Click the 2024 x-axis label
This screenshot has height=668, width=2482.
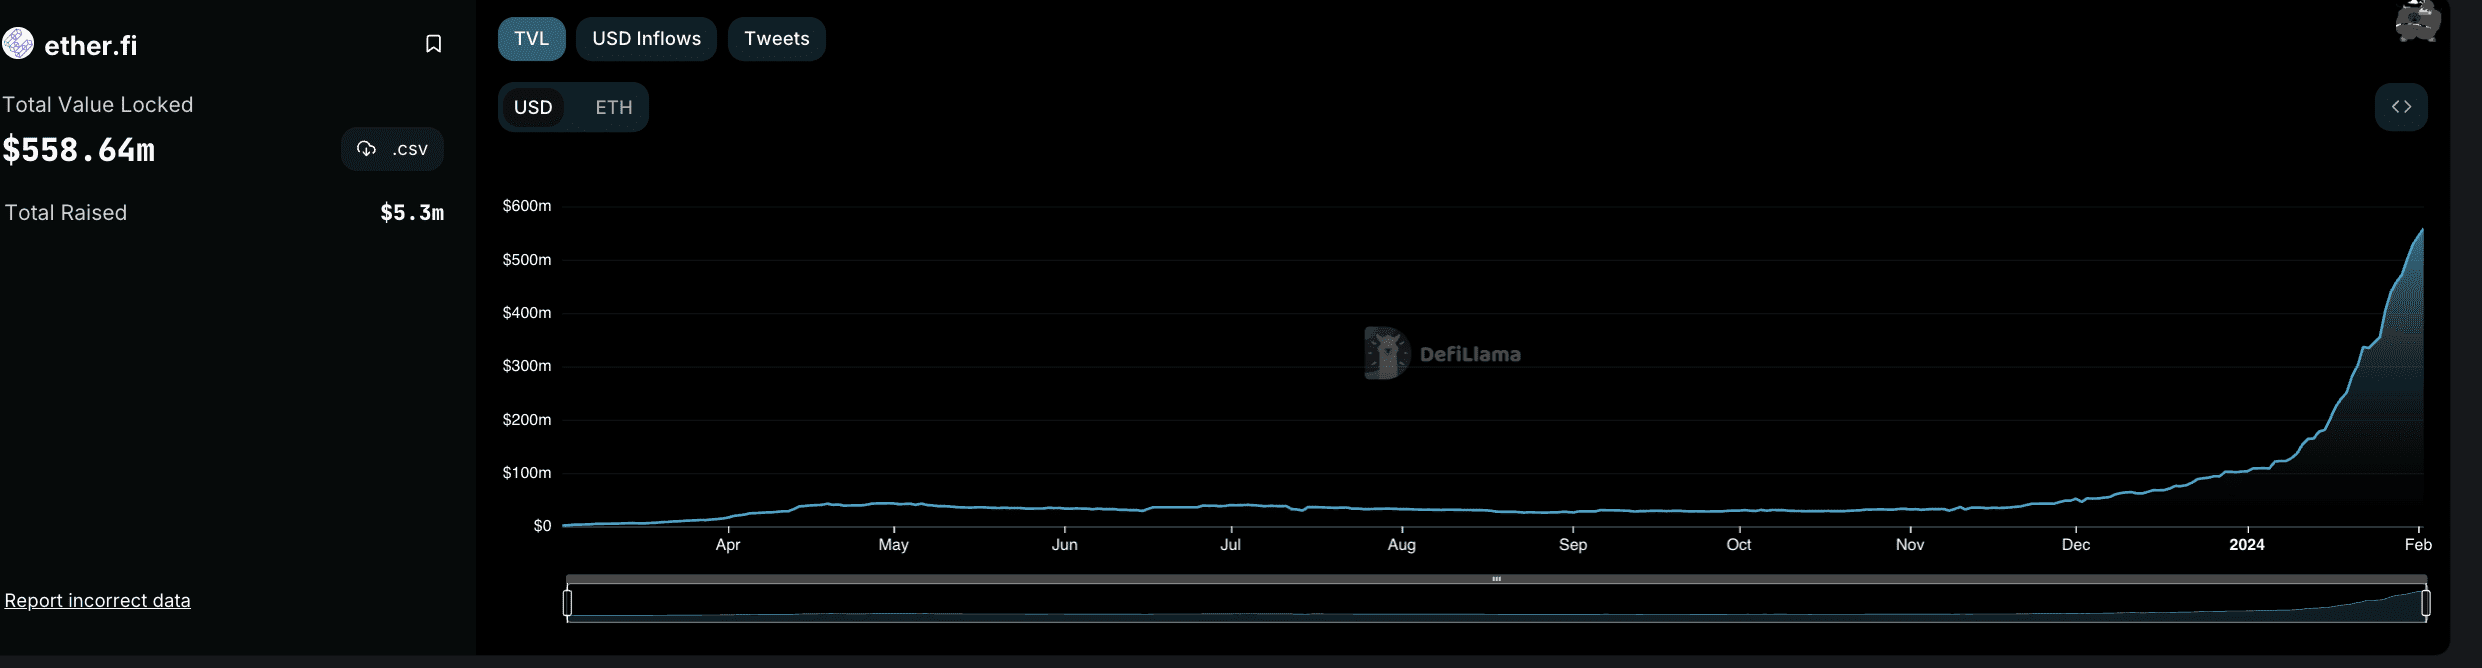click(2247, 545)
